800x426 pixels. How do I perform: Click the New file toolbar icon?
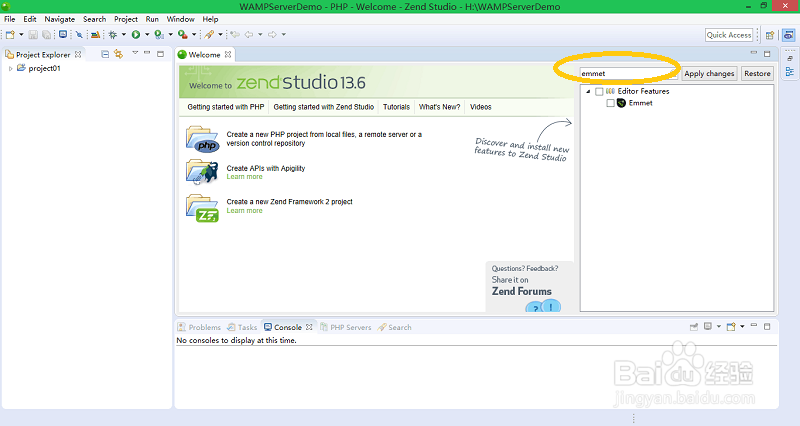pyautogui.click(x=10, y=35)
